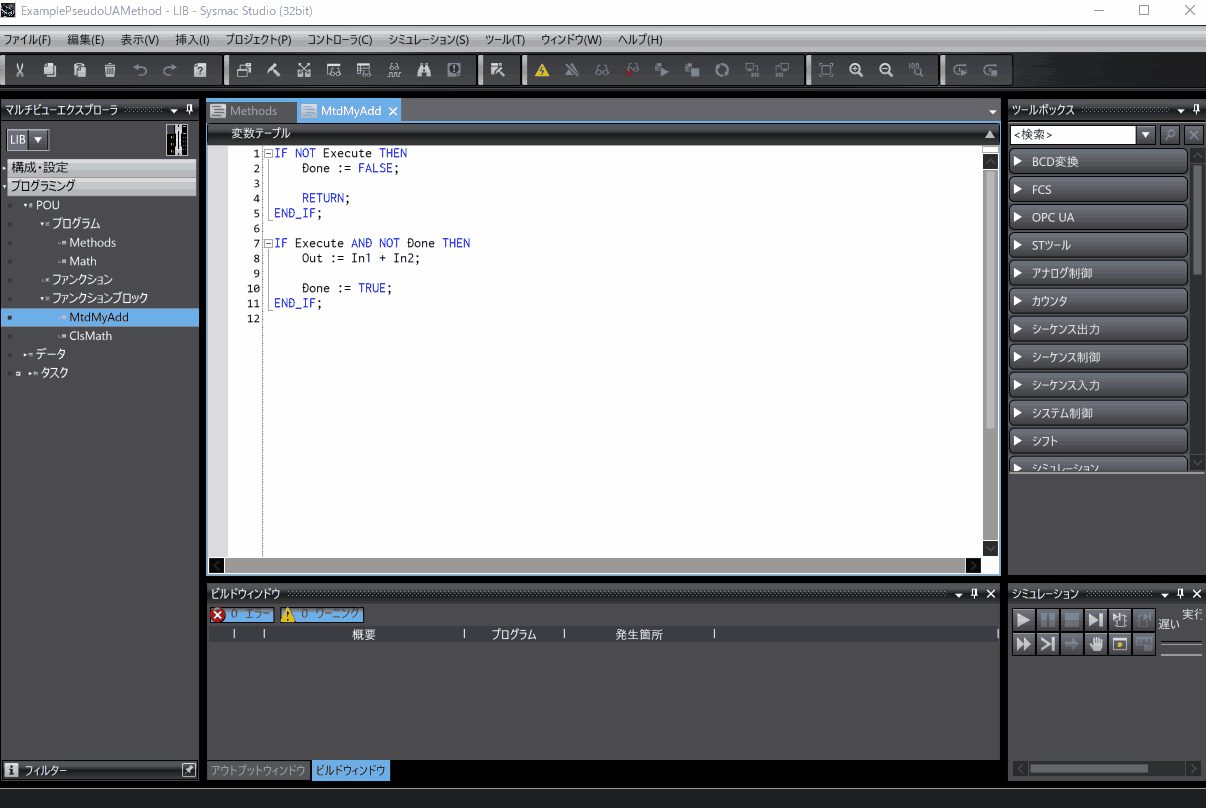Image resolution: width=1206 pixels, height=808 pixels.
Task: Open toolbox search dropdown arrow
Action: (x=1146, y=134)
